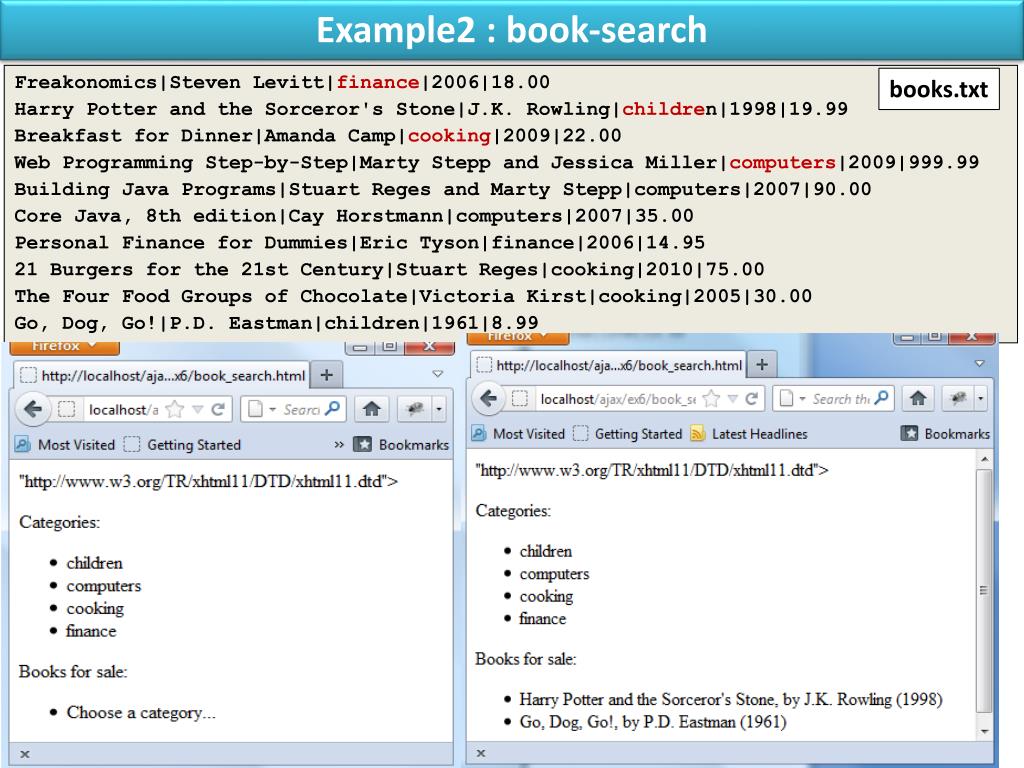Click finance category in left window
The width and height of the screenshot is (1024, 768).
tap(91, 631)
